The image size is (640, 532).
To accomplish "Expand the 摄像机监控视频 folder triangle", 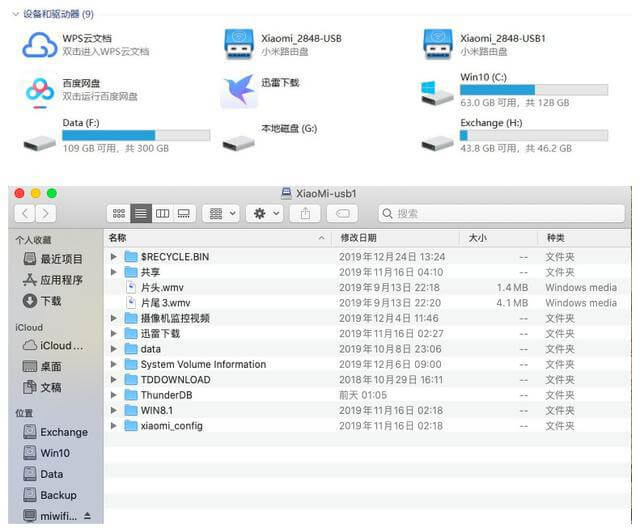I will tap(114, 318).
